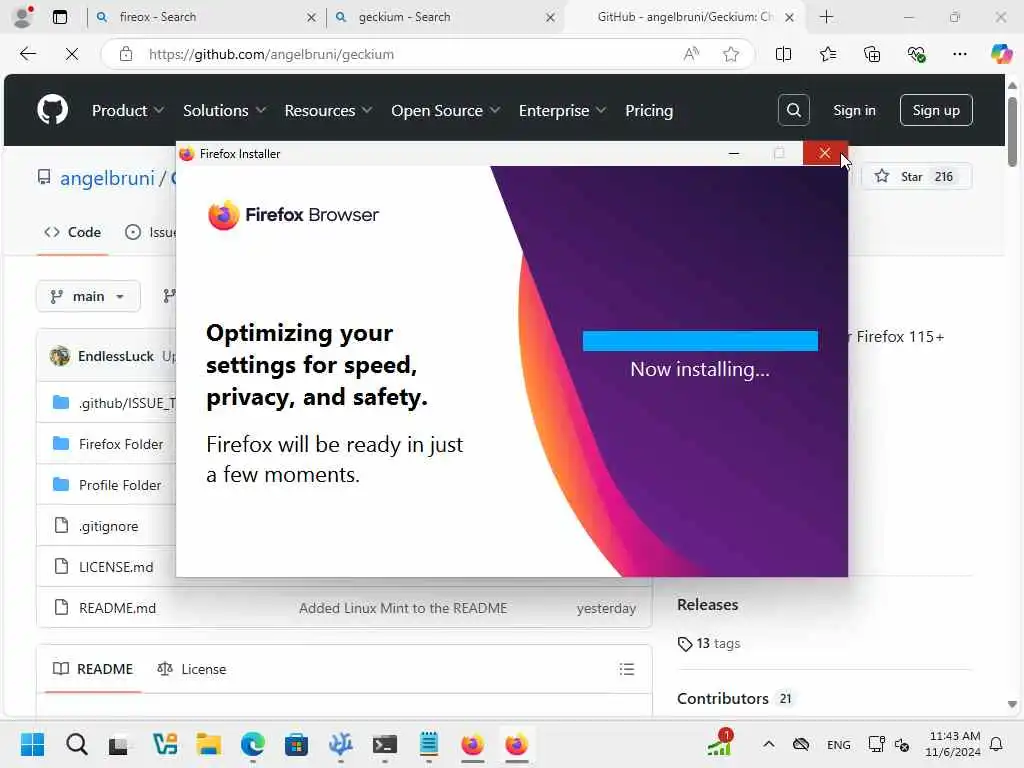Switch to the License tab
This screenshot has width=1024, height=768.
coord(191,669)
